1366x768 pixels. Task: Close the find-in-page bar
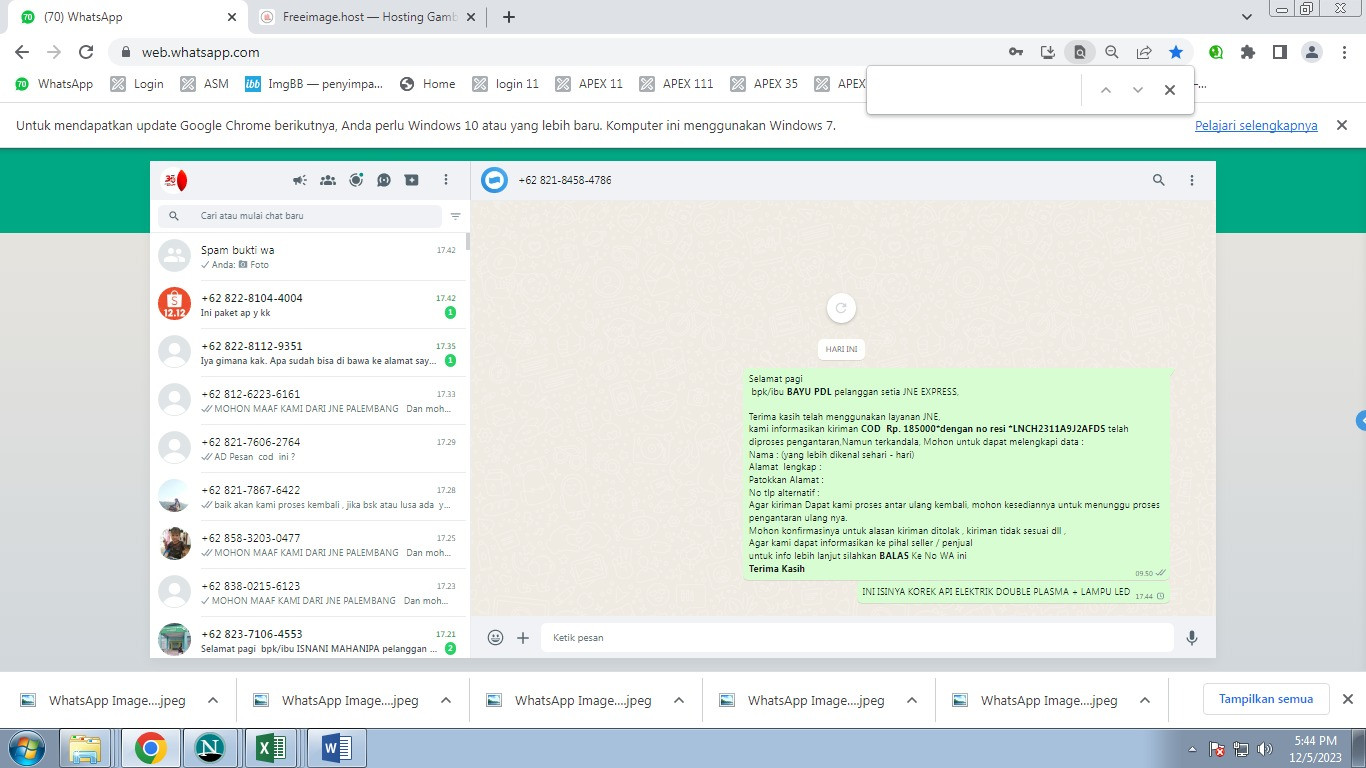point(1170,90)
